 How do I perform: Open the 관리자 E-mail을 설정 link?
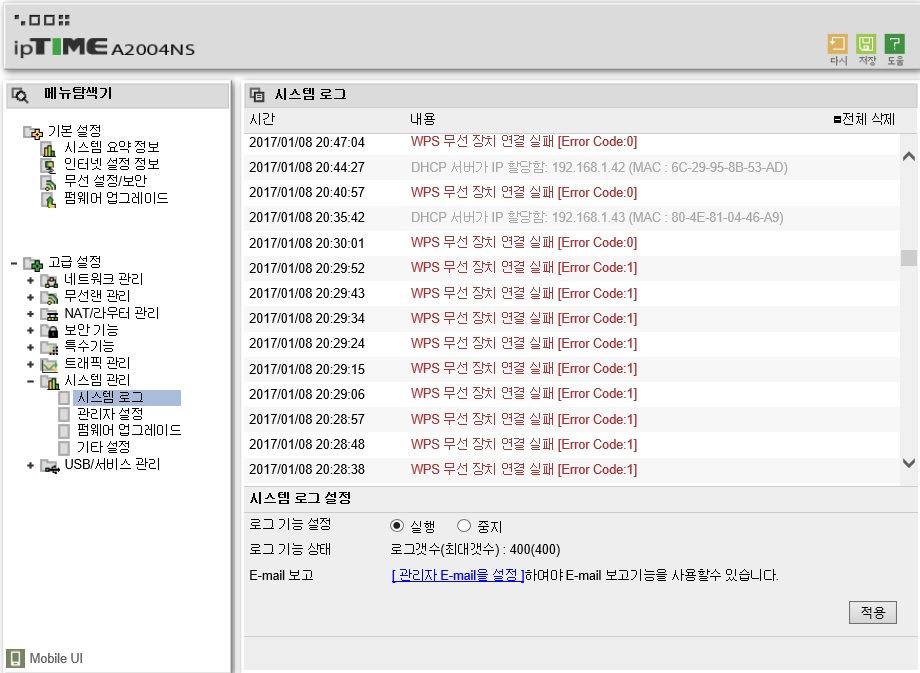tap(458, 575)
